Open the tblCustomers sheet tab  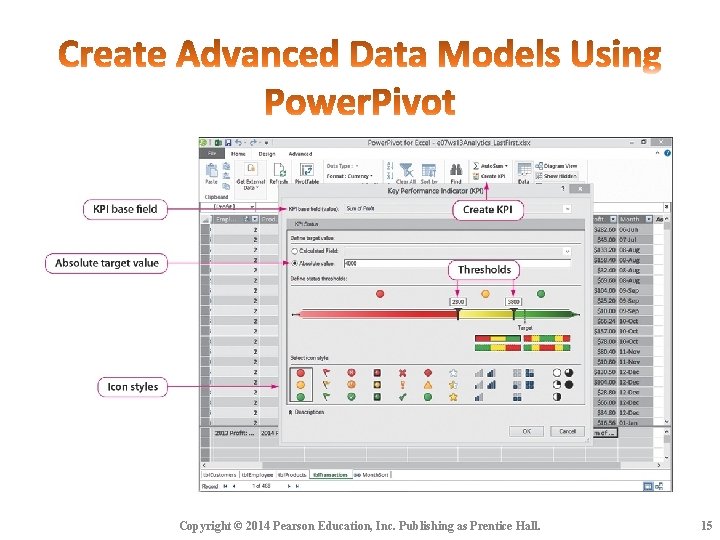(x=219, y=475)
